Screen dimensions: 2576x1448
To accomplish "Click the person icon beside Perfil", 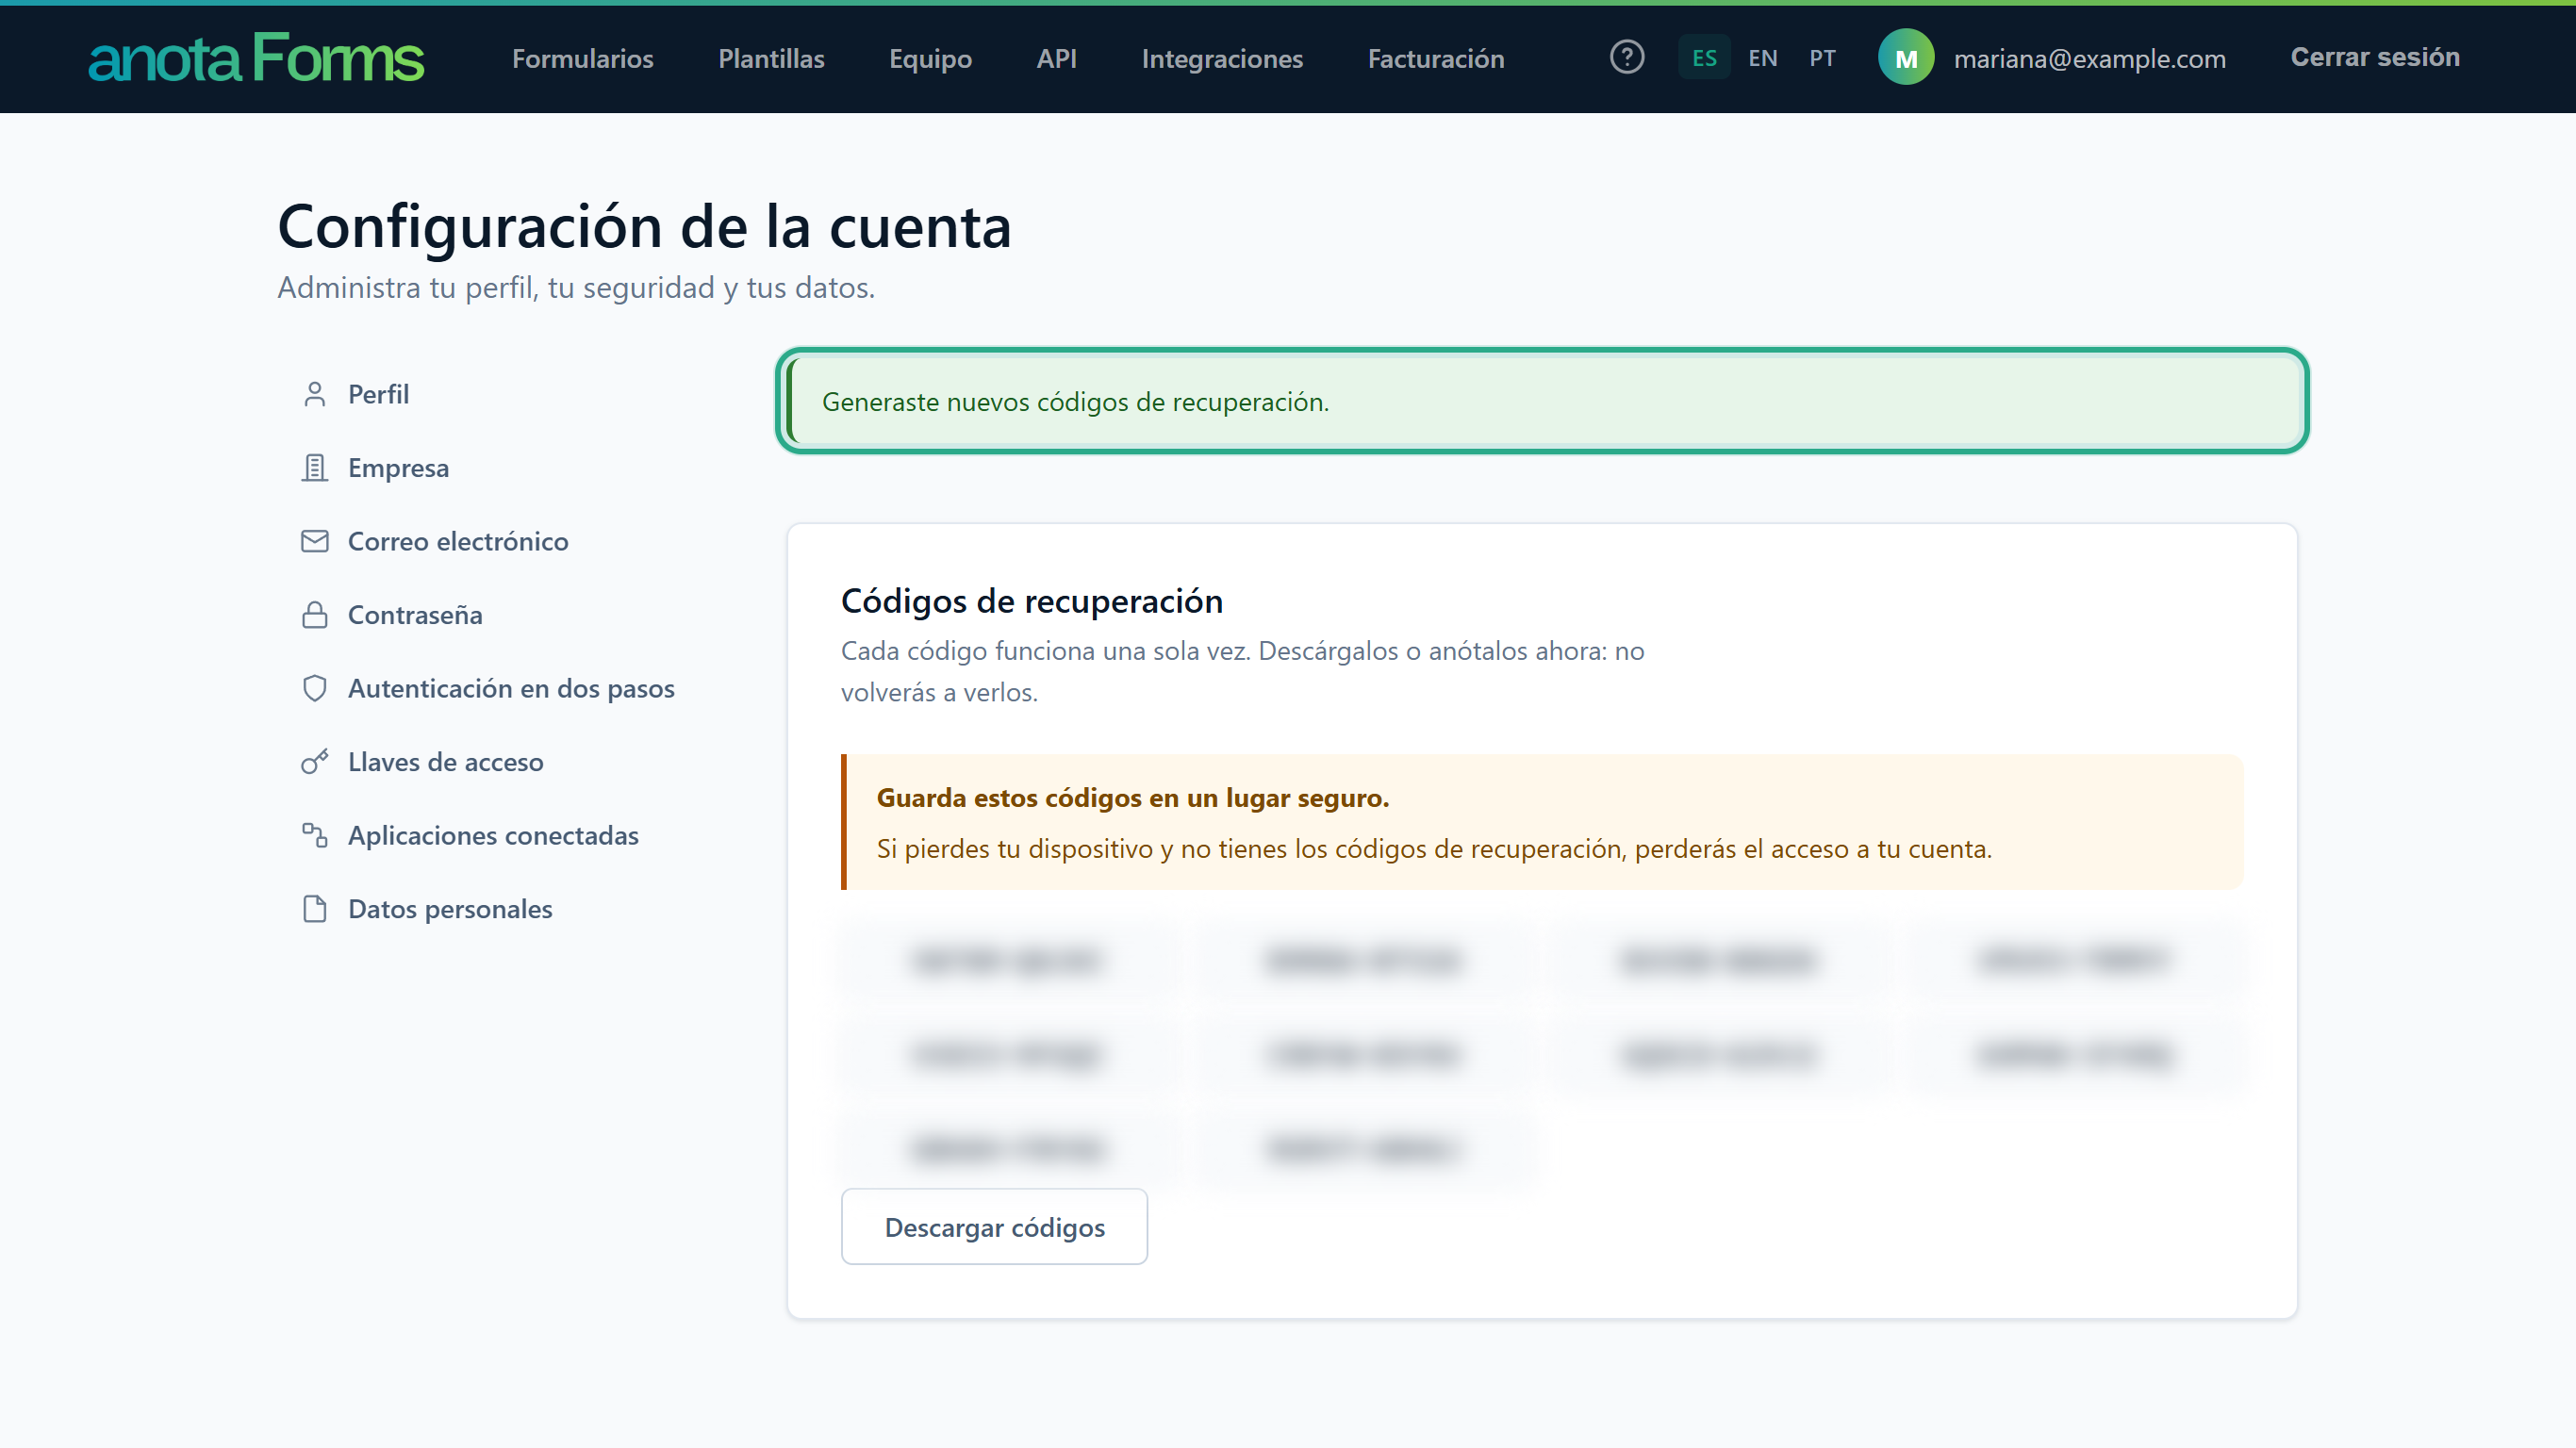I will (315, 394).
